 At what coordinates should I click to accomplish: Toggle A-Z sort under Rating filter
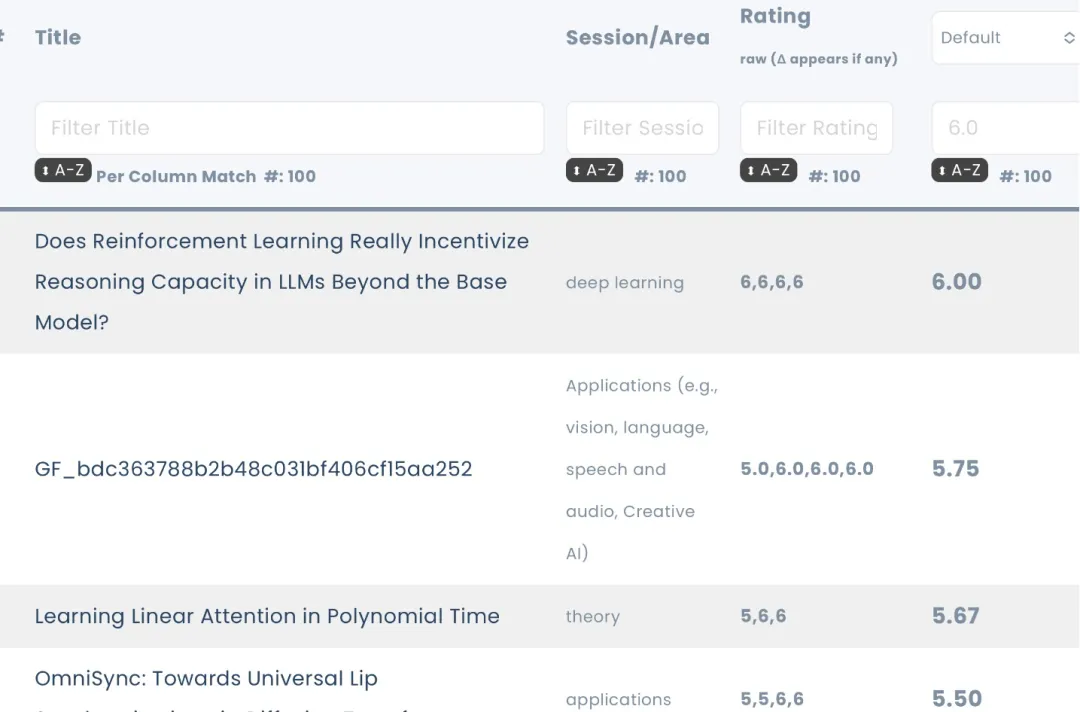tap(768, 170)
